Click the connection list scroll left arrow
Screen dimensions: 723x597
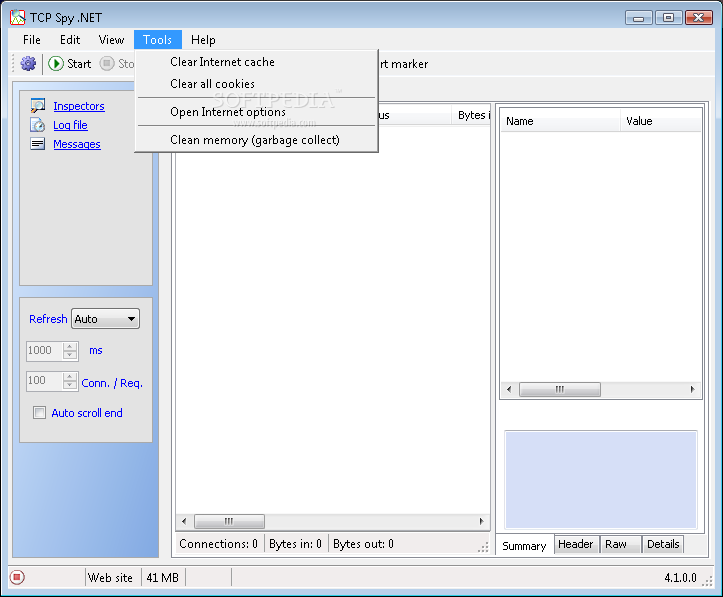tap(184, 521)
